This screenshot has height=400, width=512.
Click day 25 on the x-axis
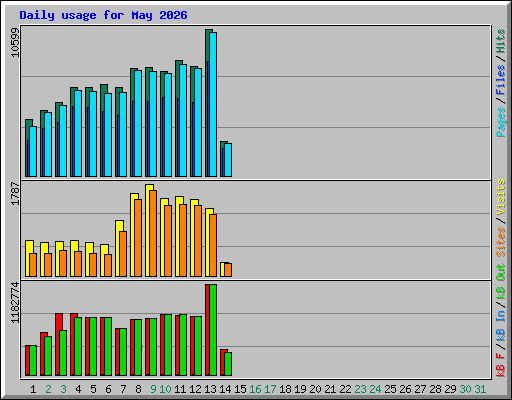390,389
